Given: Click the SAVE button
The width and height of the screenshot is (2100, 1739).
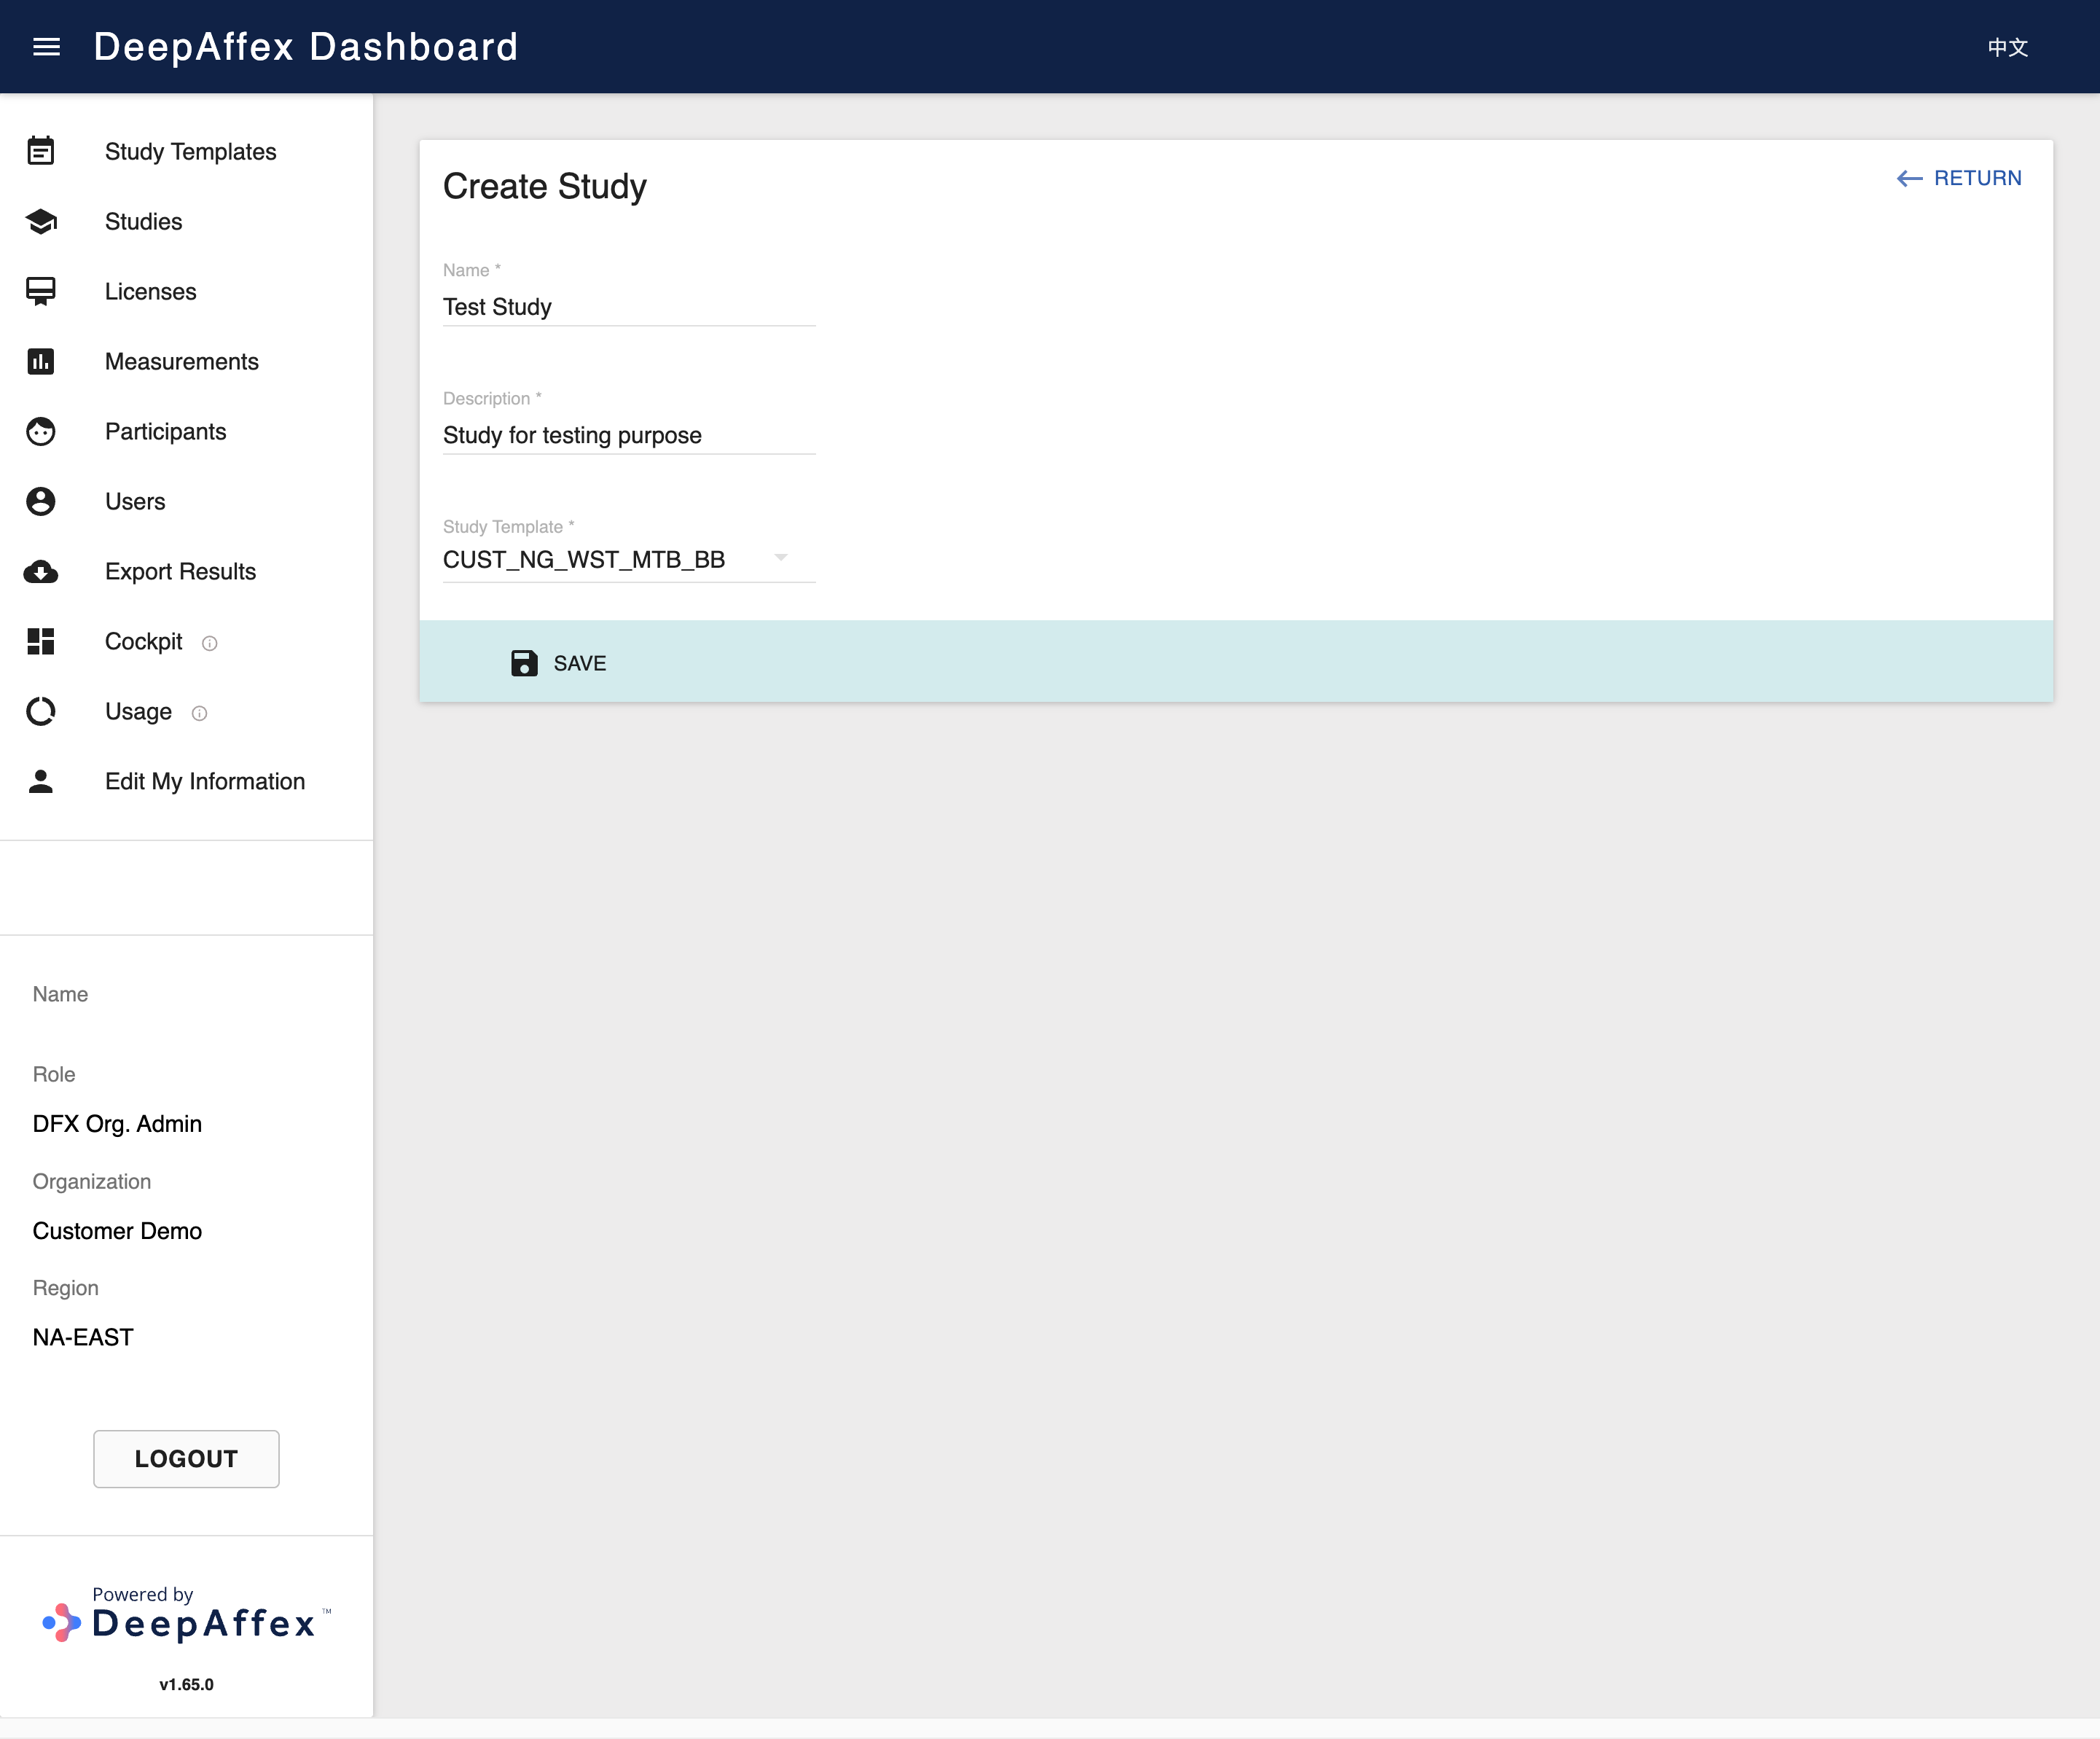Looking at the screenshot, I should coord(559,663).
